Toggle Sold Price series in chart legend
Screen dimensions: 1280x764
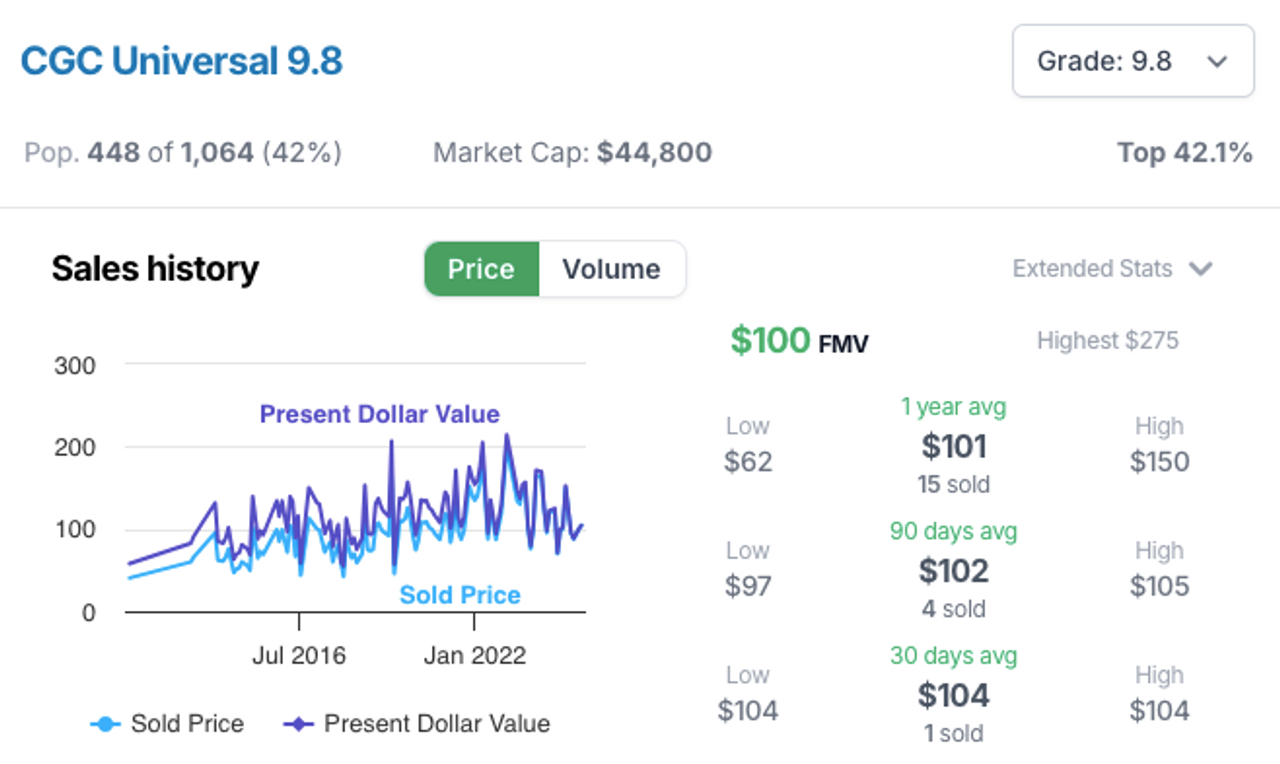coord(167,724)
